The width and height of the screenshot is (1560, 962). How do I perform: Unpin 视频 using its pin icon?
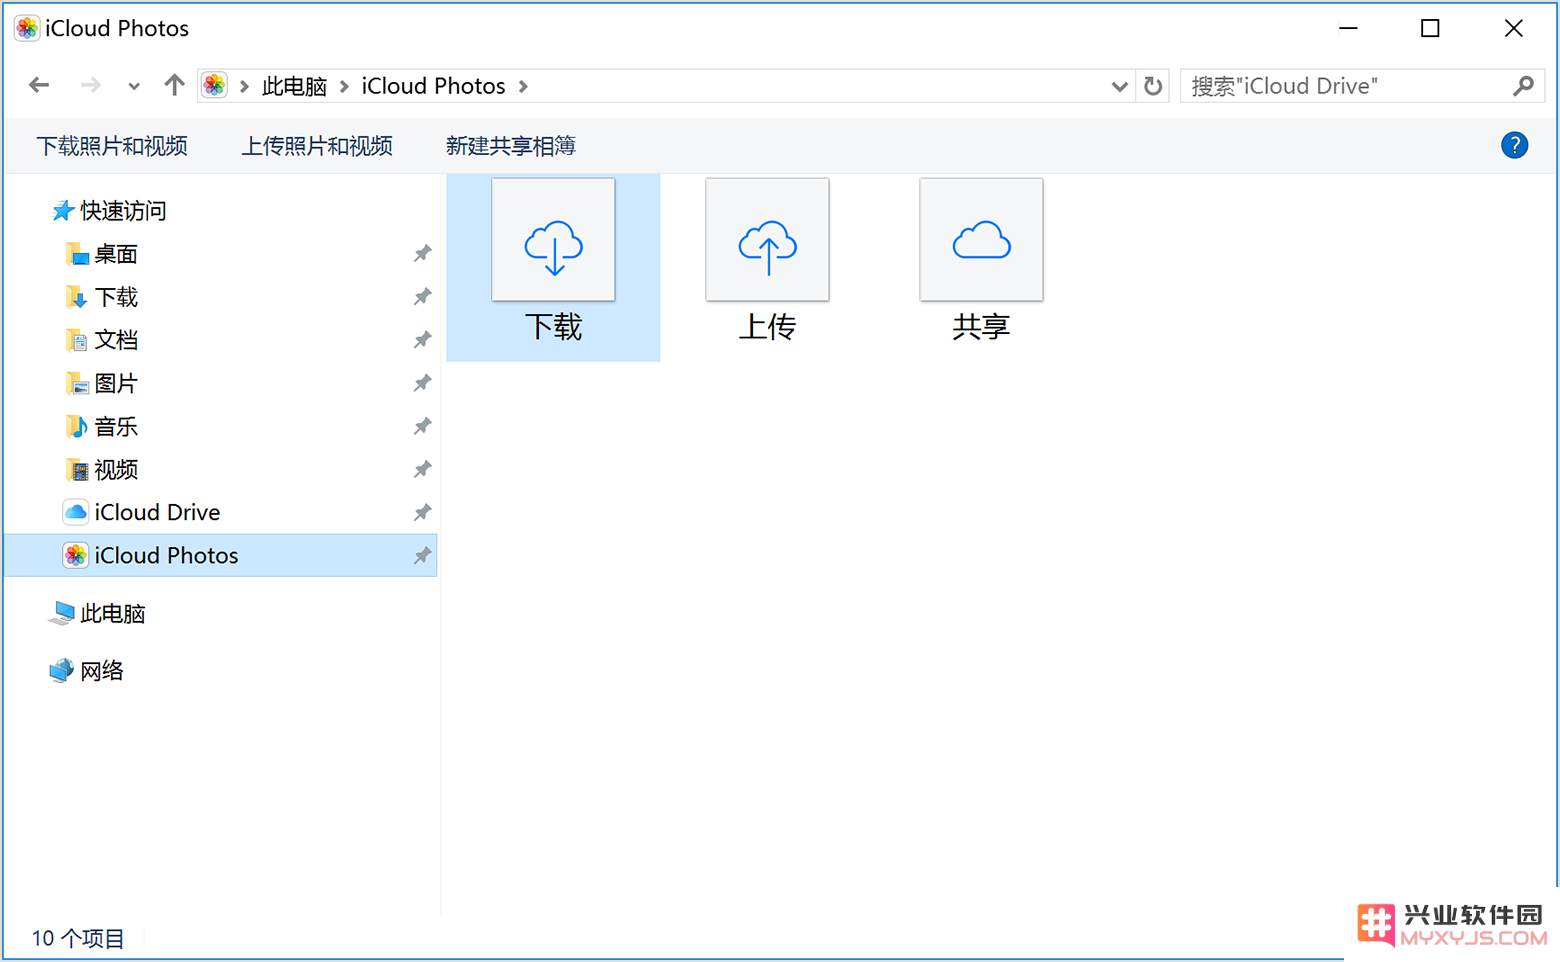[422, 469]
